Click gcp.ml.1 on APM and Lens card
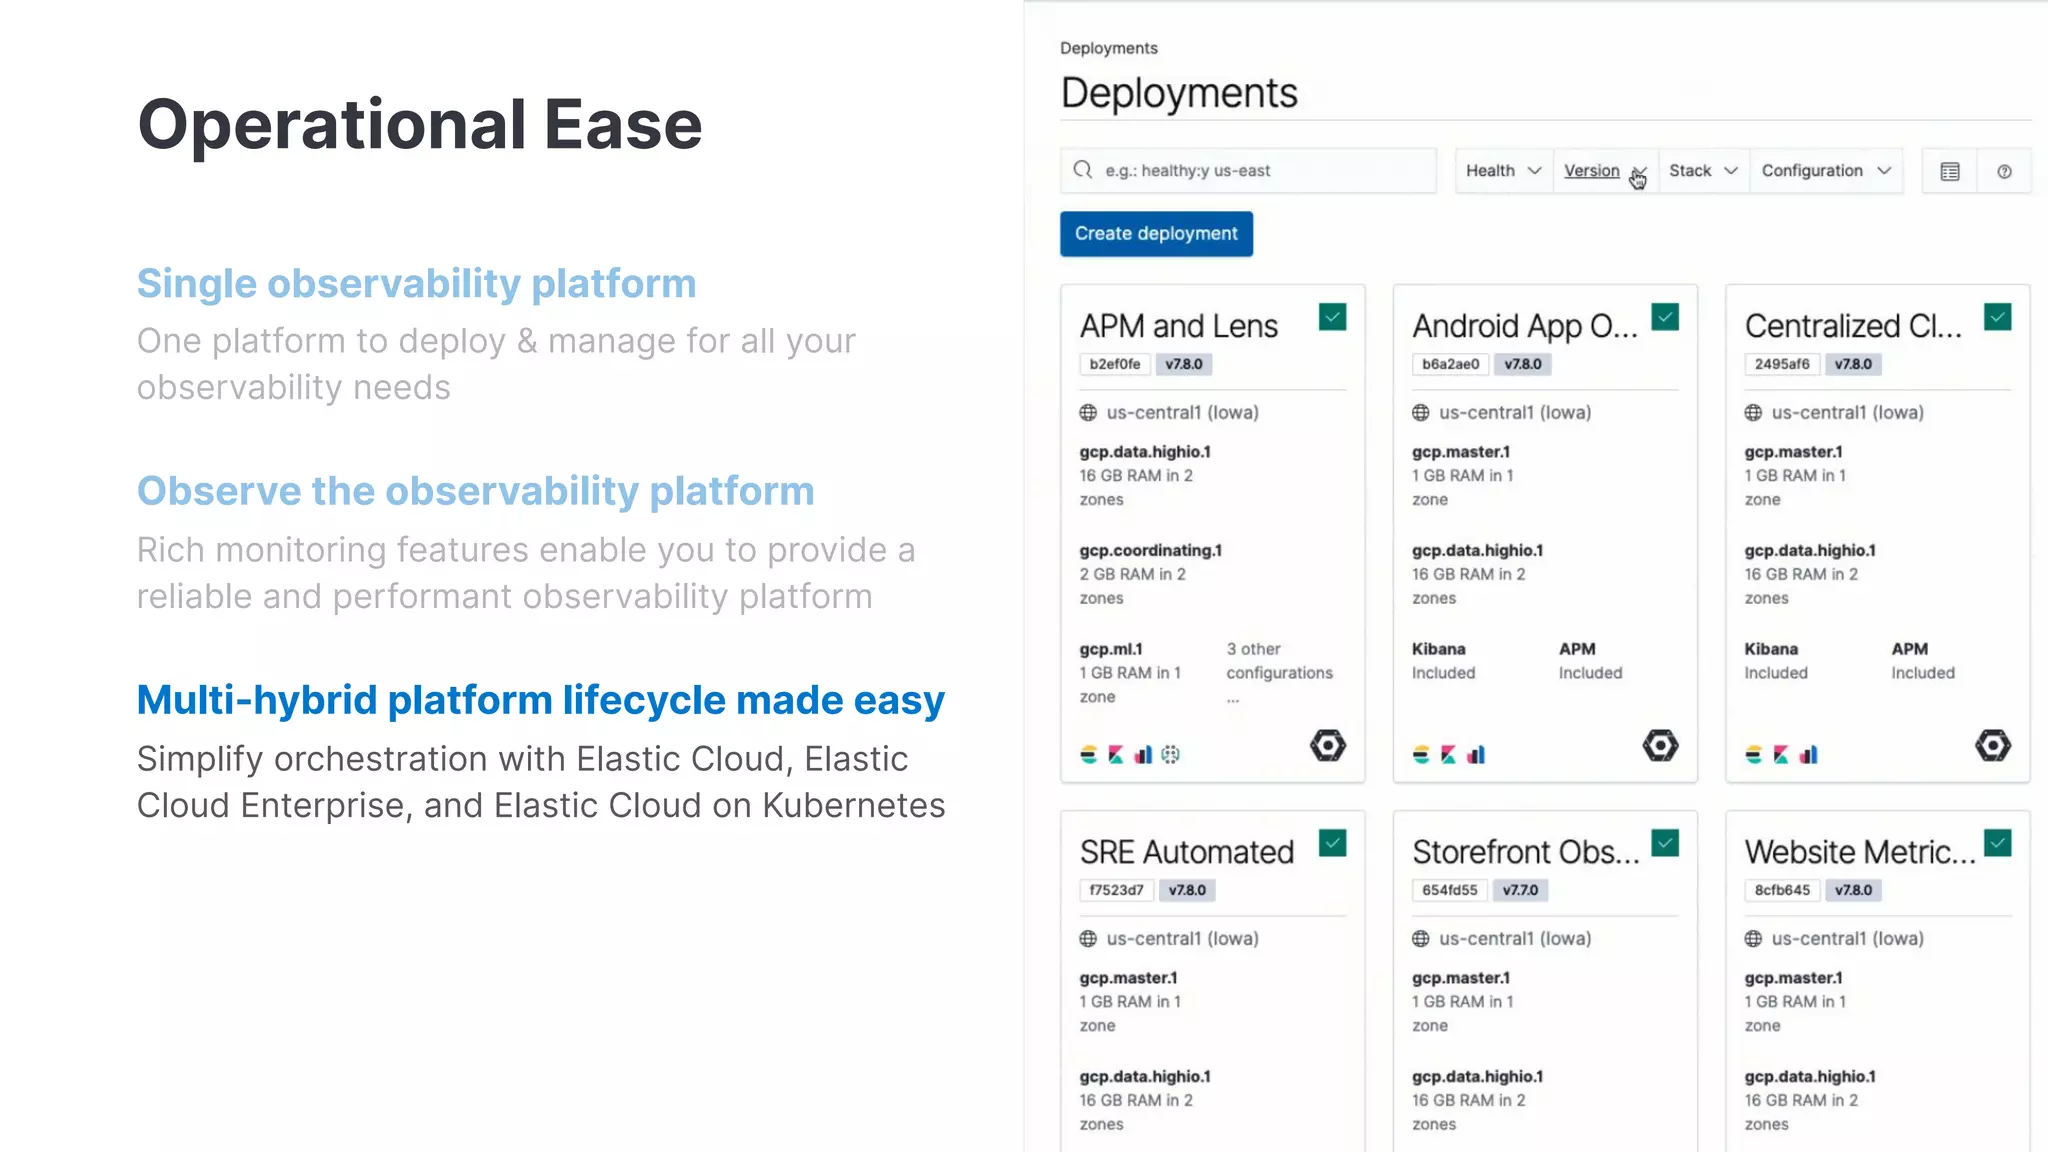The image size is (2048, 1152). tap(1110, 649)
